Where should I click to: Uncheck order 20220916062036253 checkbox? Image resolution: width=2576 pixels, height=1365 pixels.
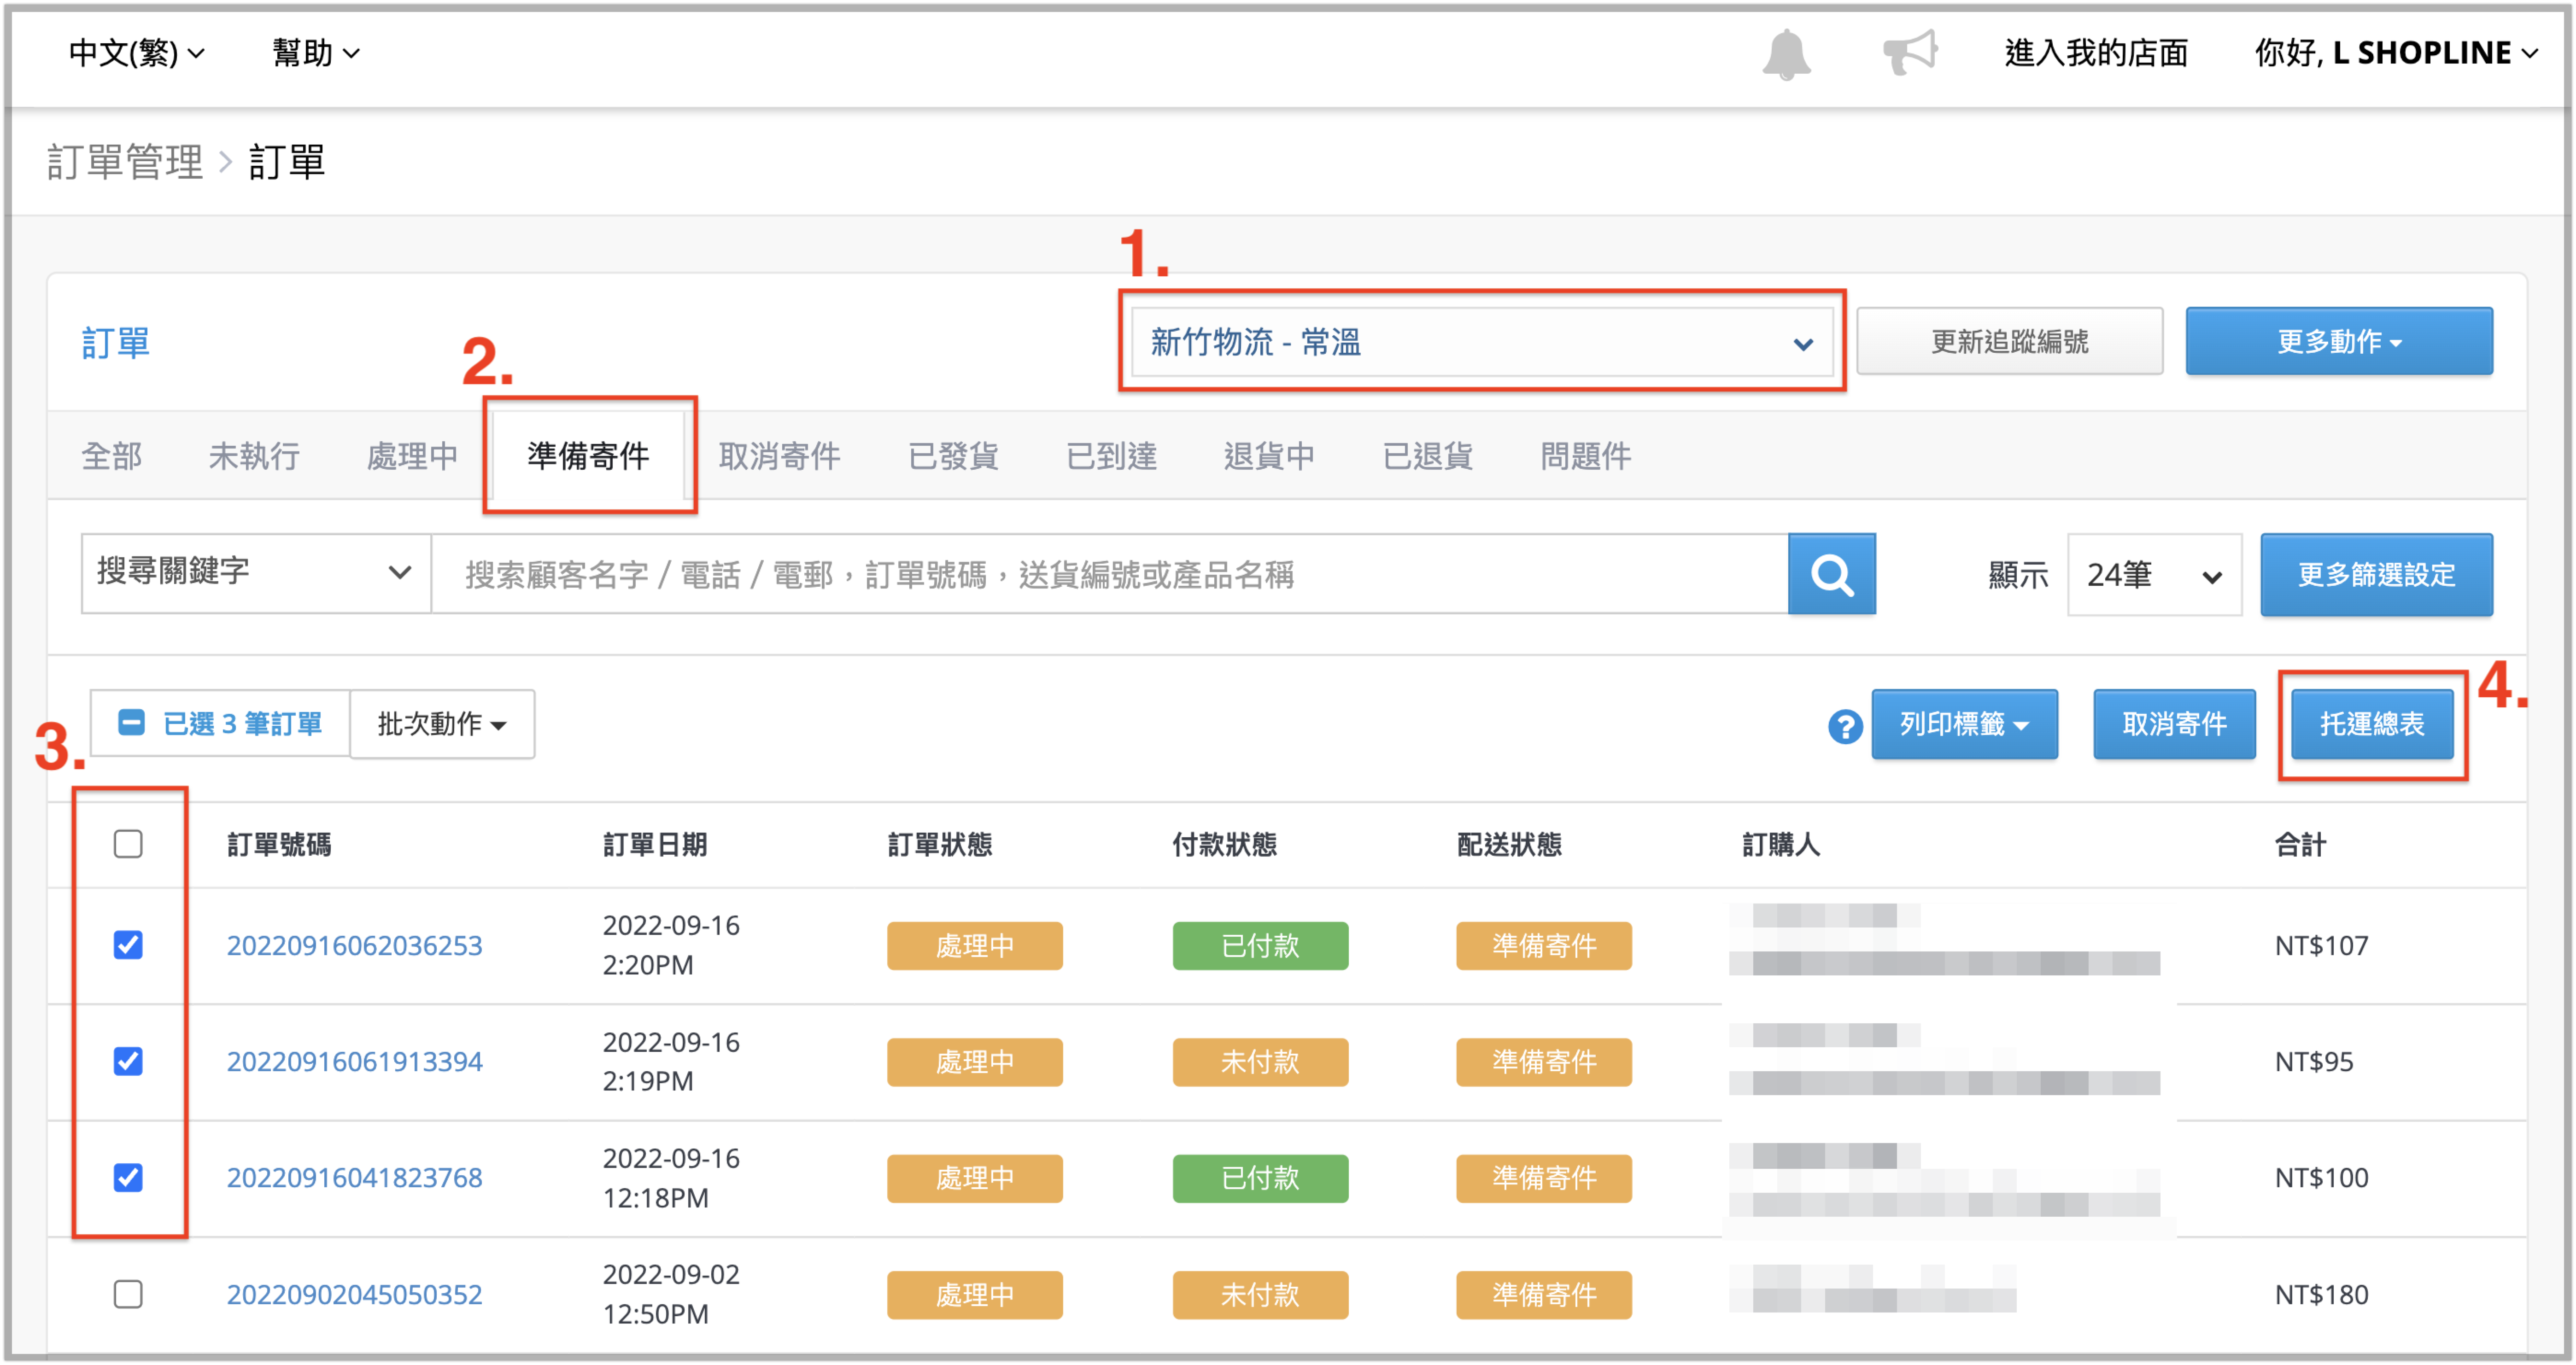tap(128, 945)
